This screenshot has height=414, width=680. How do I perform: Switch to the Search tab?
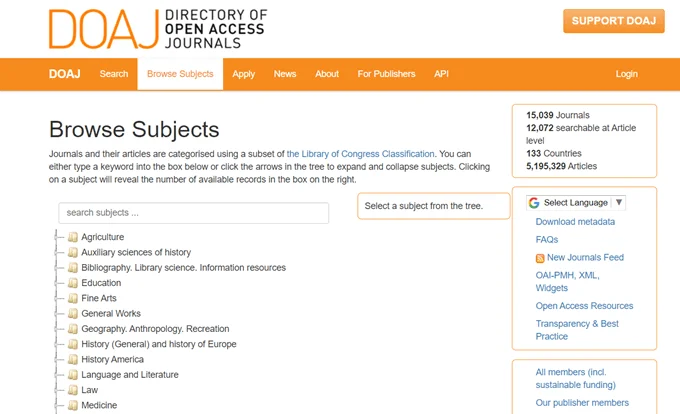(114, 74)
